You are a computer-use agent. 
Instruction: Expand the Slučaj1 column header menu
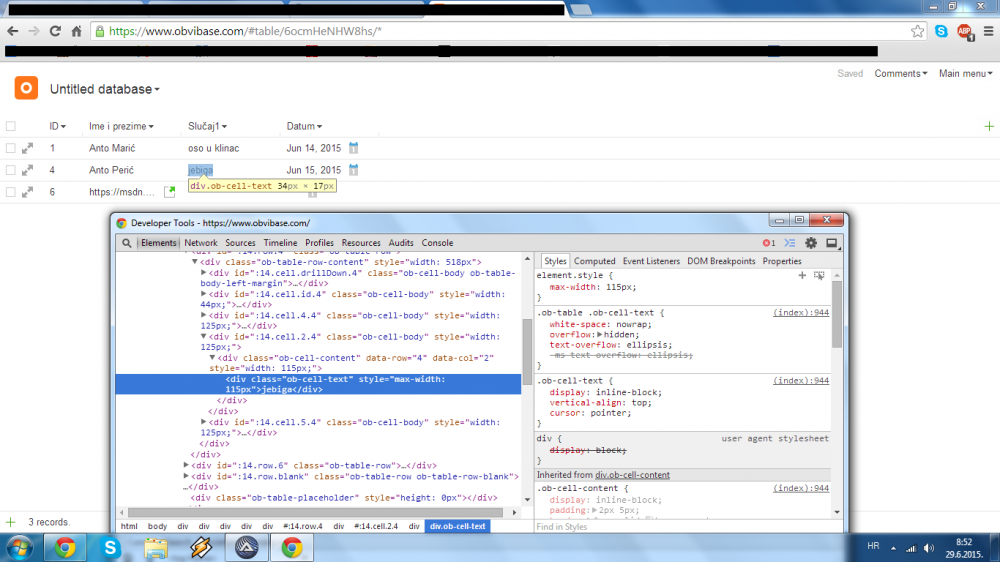[207, 126]
